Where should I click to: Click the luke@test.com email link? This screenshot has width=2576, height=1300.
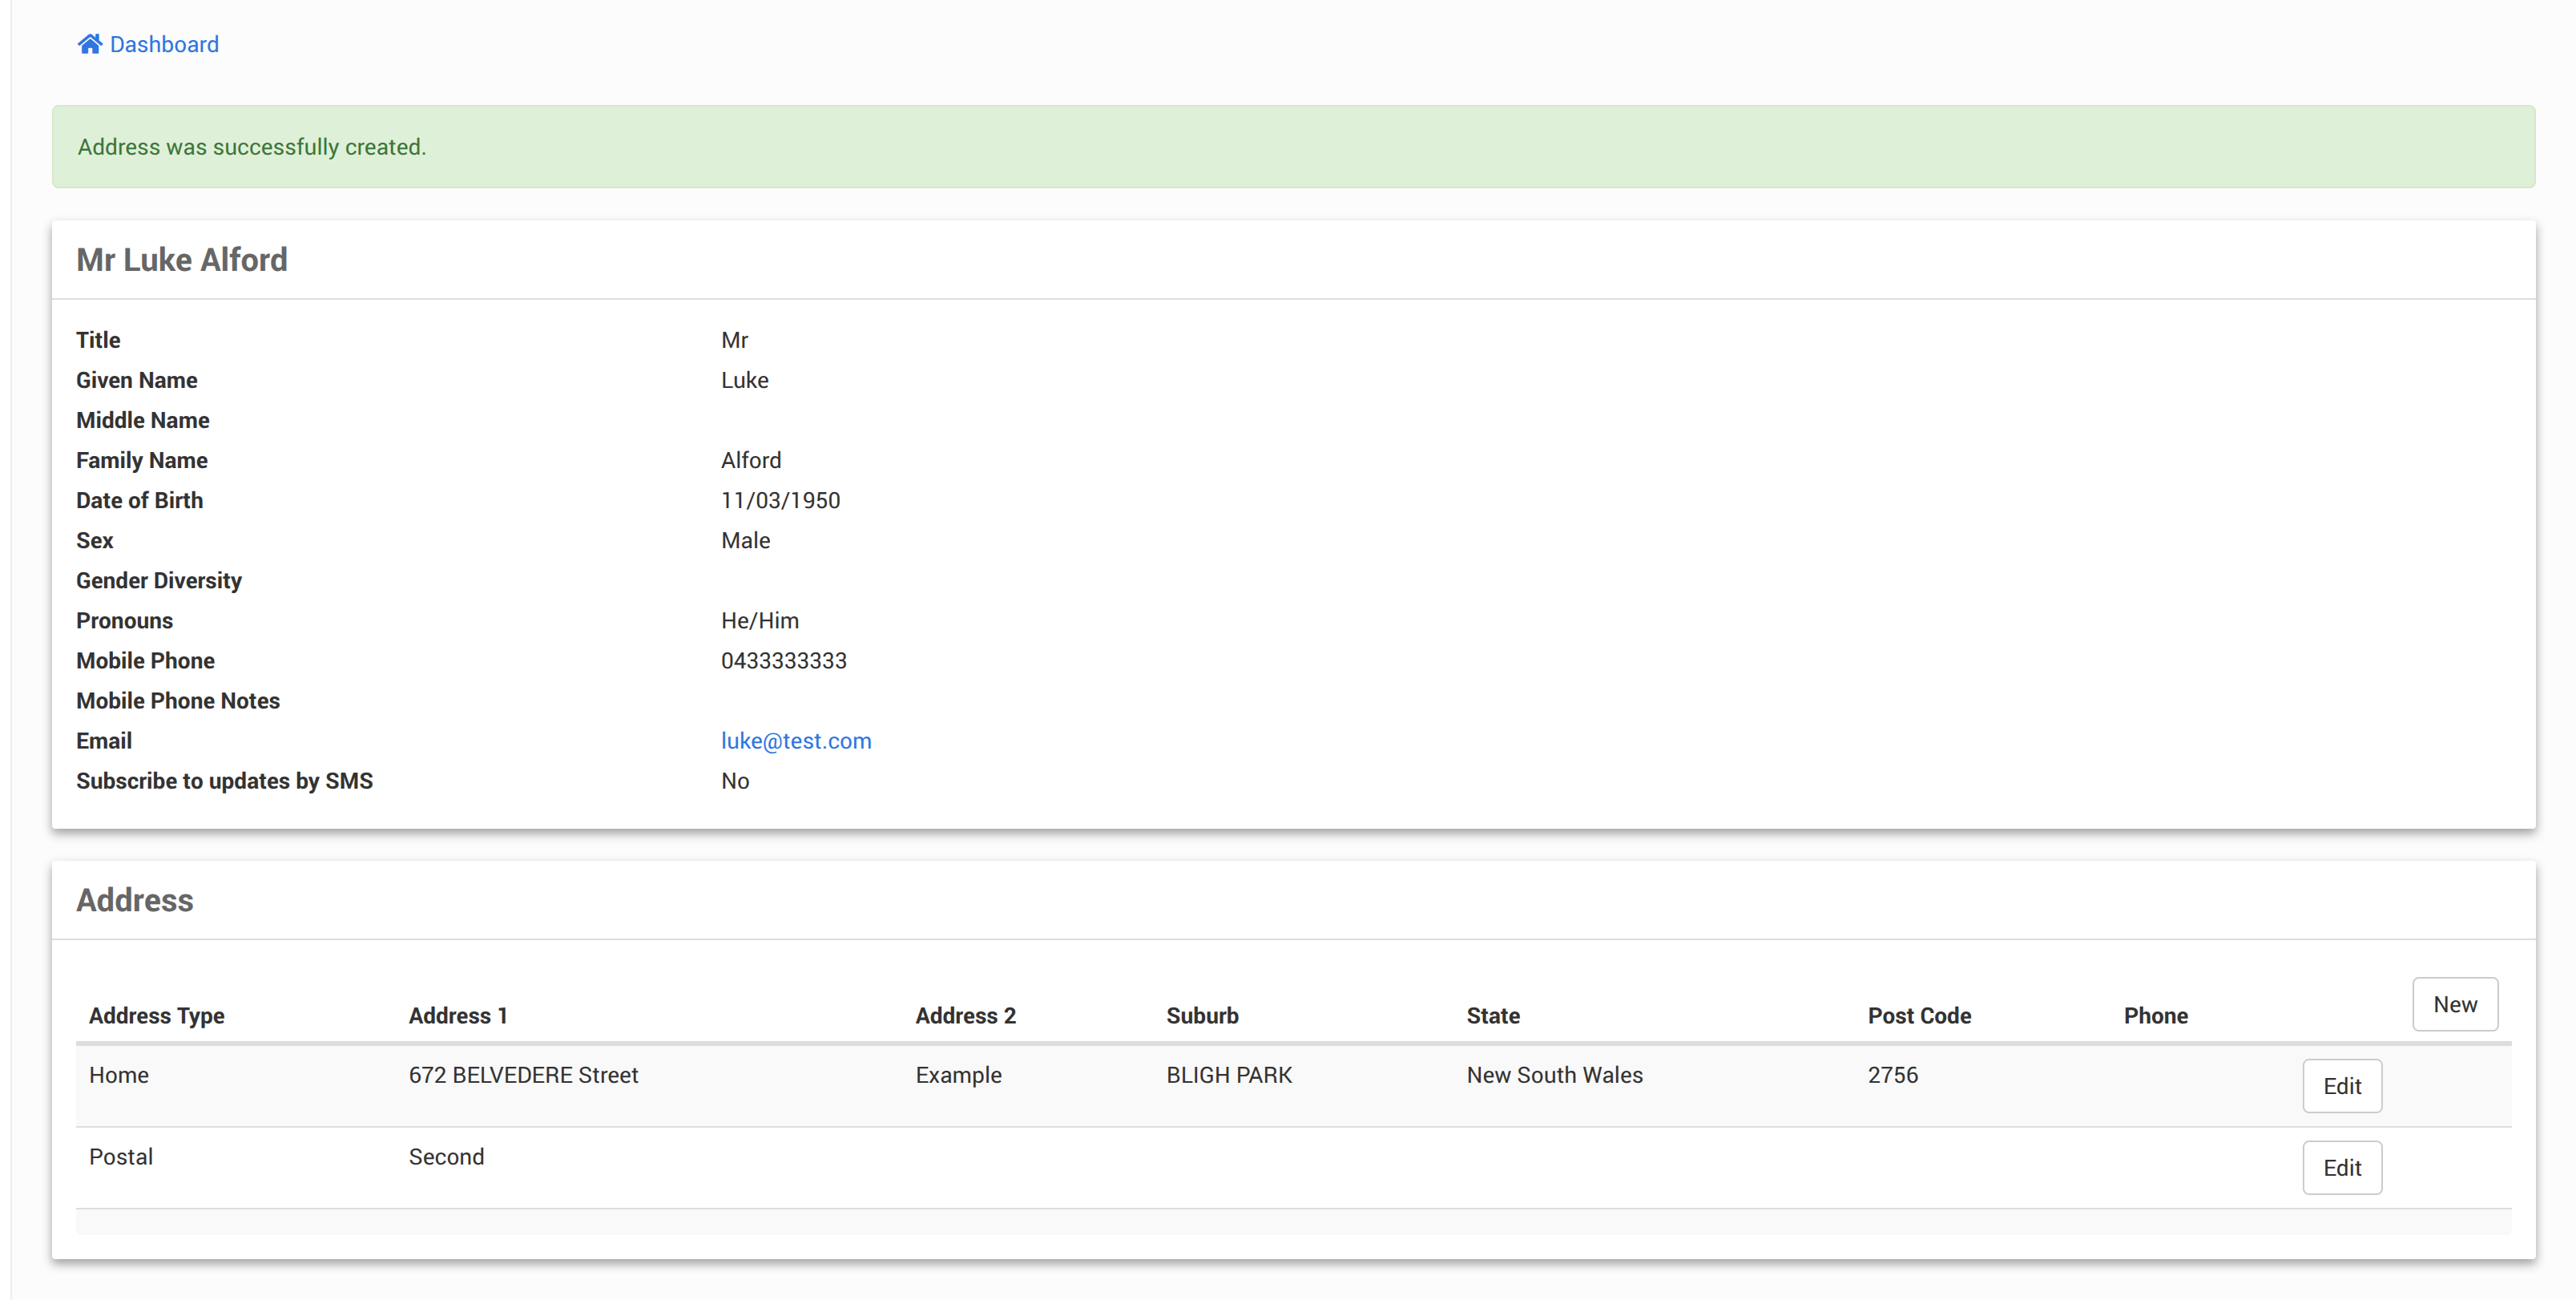pos(796,741)
